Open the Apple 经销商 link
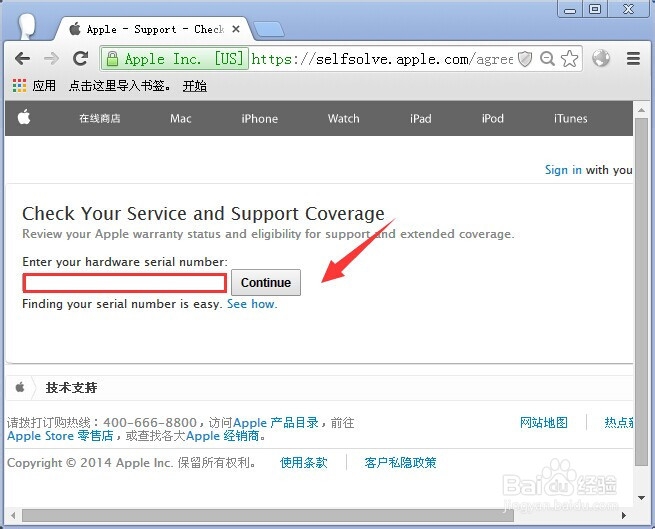 [x=223, y=436]
